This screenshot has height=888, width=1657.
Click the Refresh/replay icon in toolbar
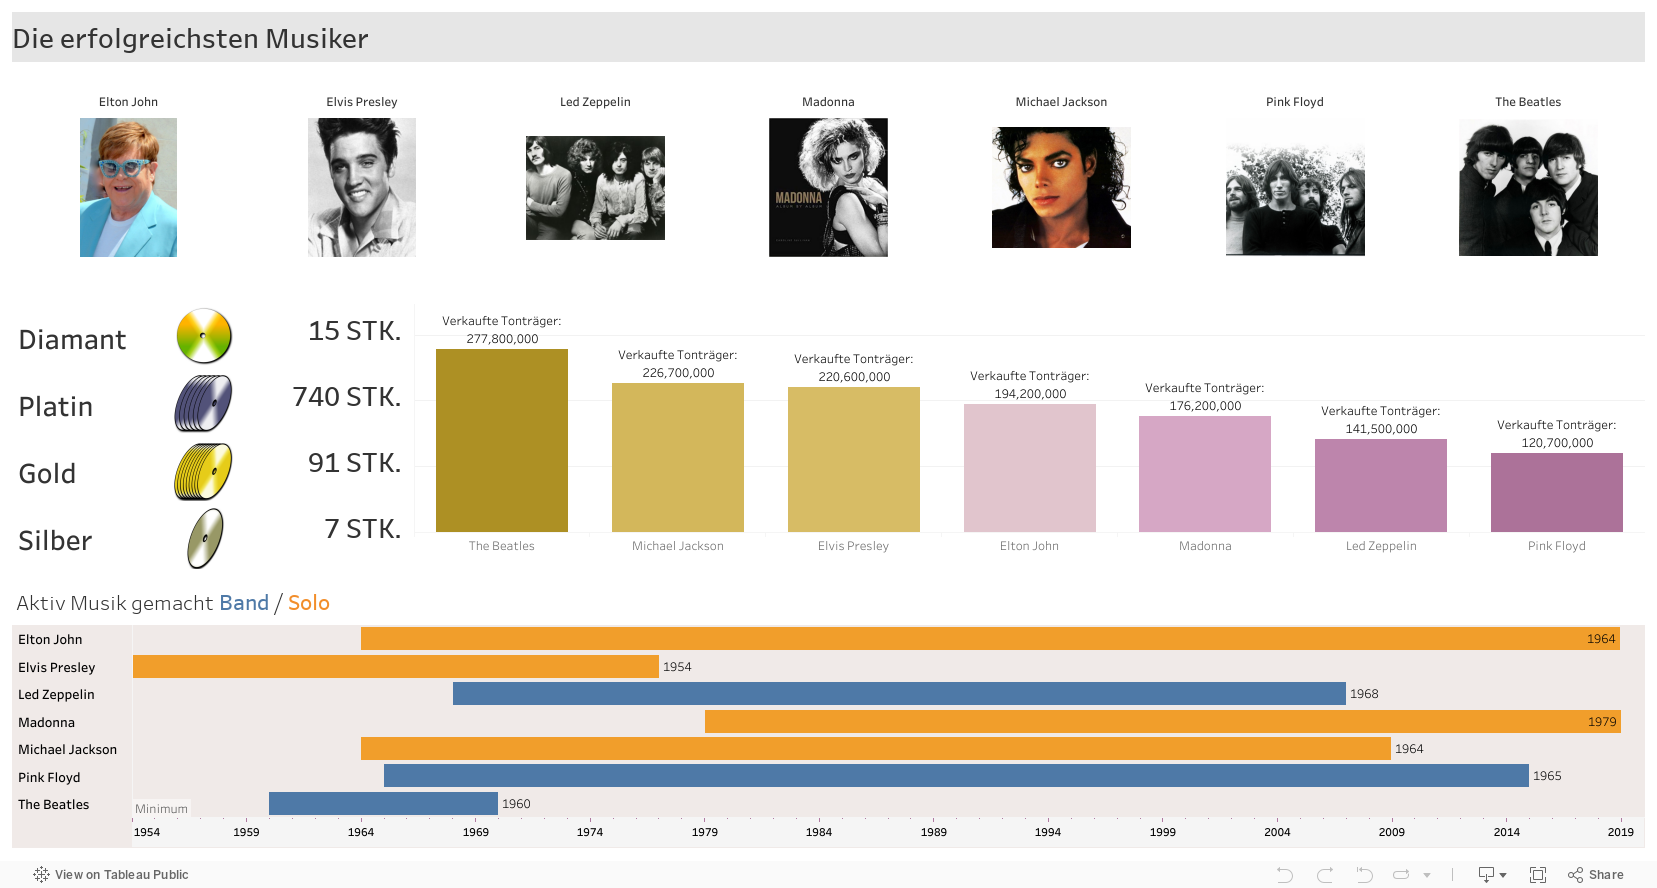click(1401, 875)
